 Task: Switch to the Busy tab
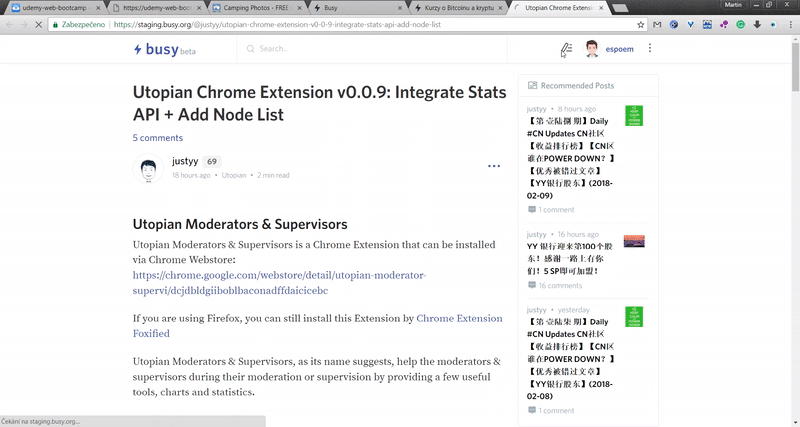(x=357, y=8)
